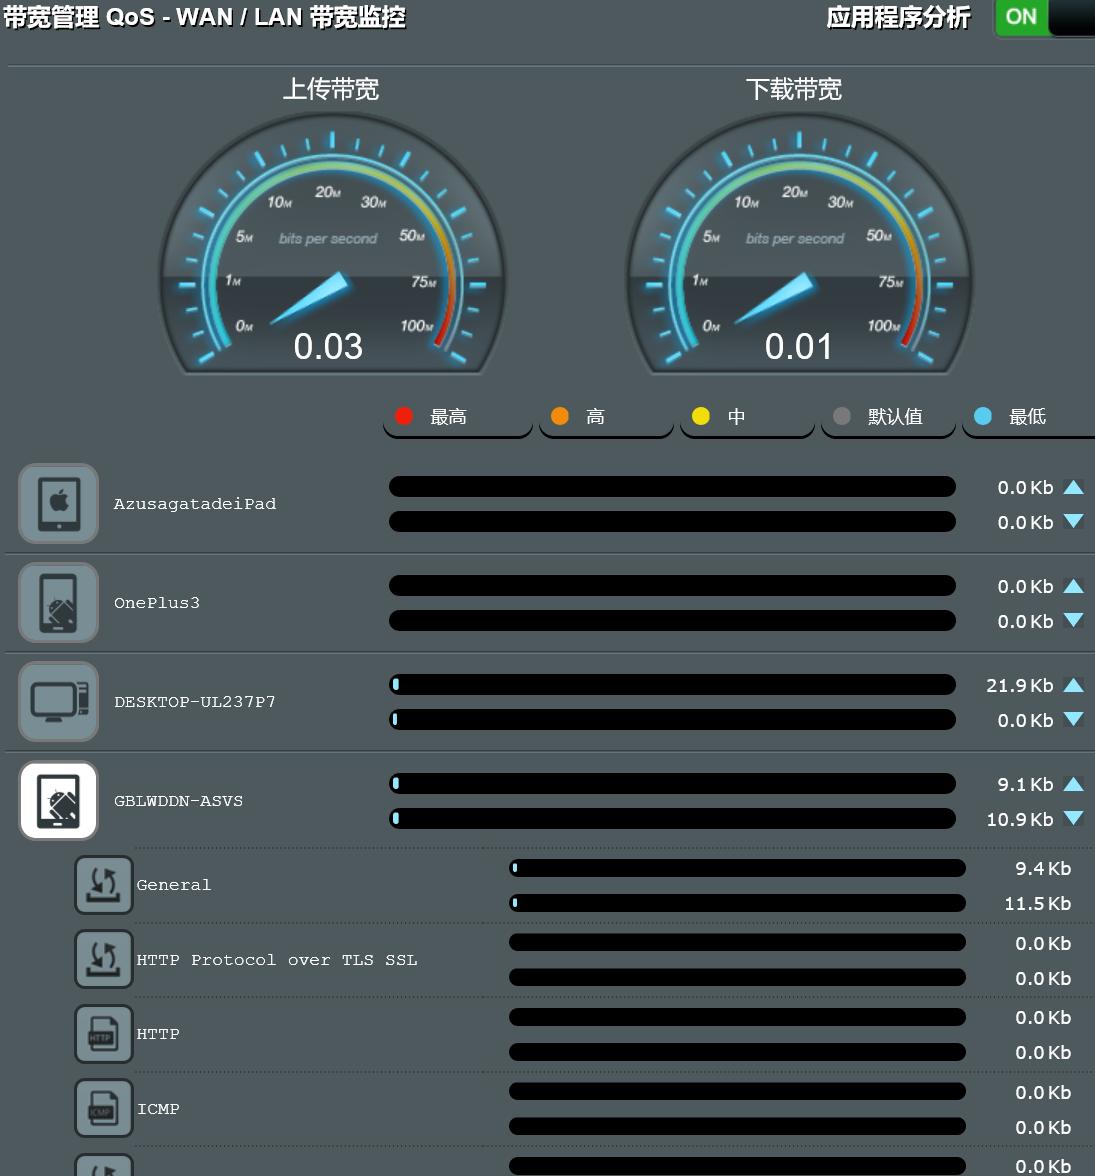Select the AzusagatadeiPad device icon

[x=57, y=503]
